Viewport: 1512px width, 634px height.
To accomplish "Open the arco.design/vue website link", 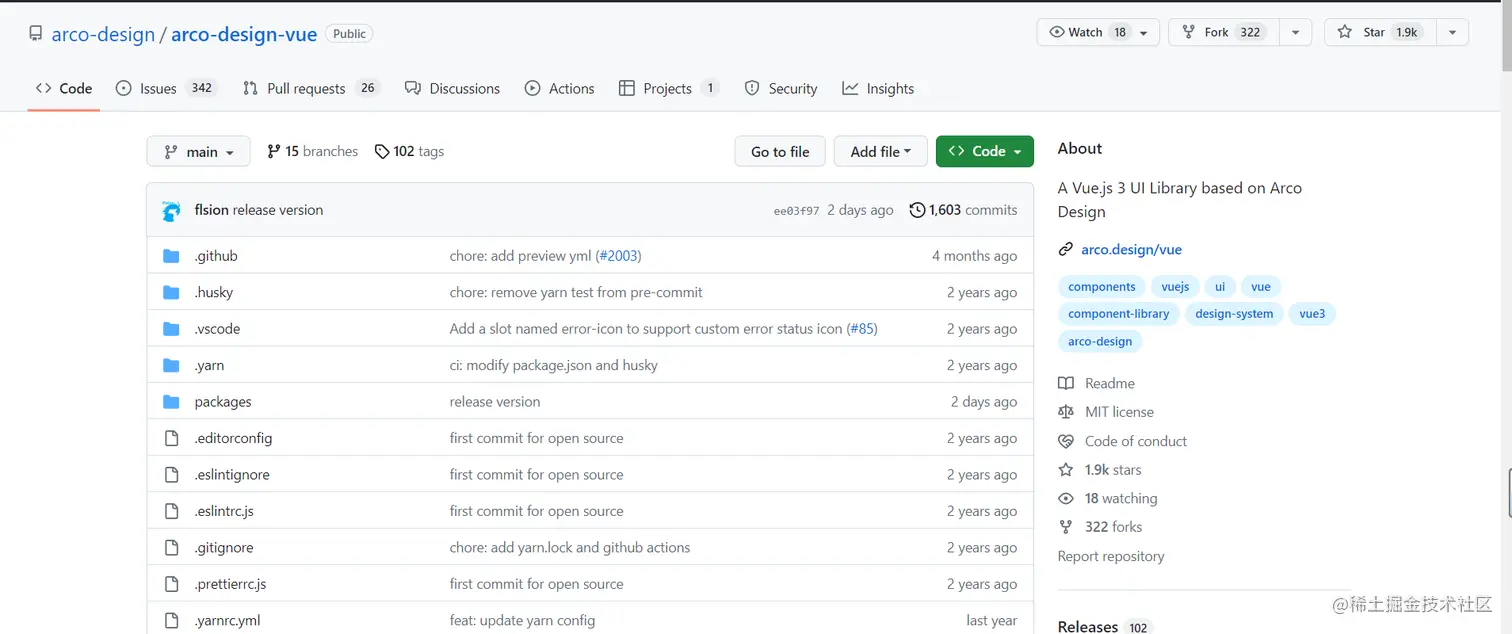I will (x=1131, y=250).
